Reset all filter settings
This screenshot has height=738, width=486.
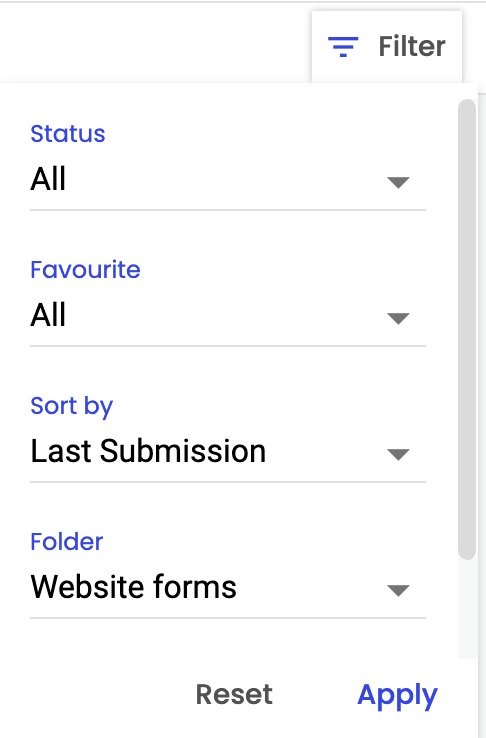point(234,694)
